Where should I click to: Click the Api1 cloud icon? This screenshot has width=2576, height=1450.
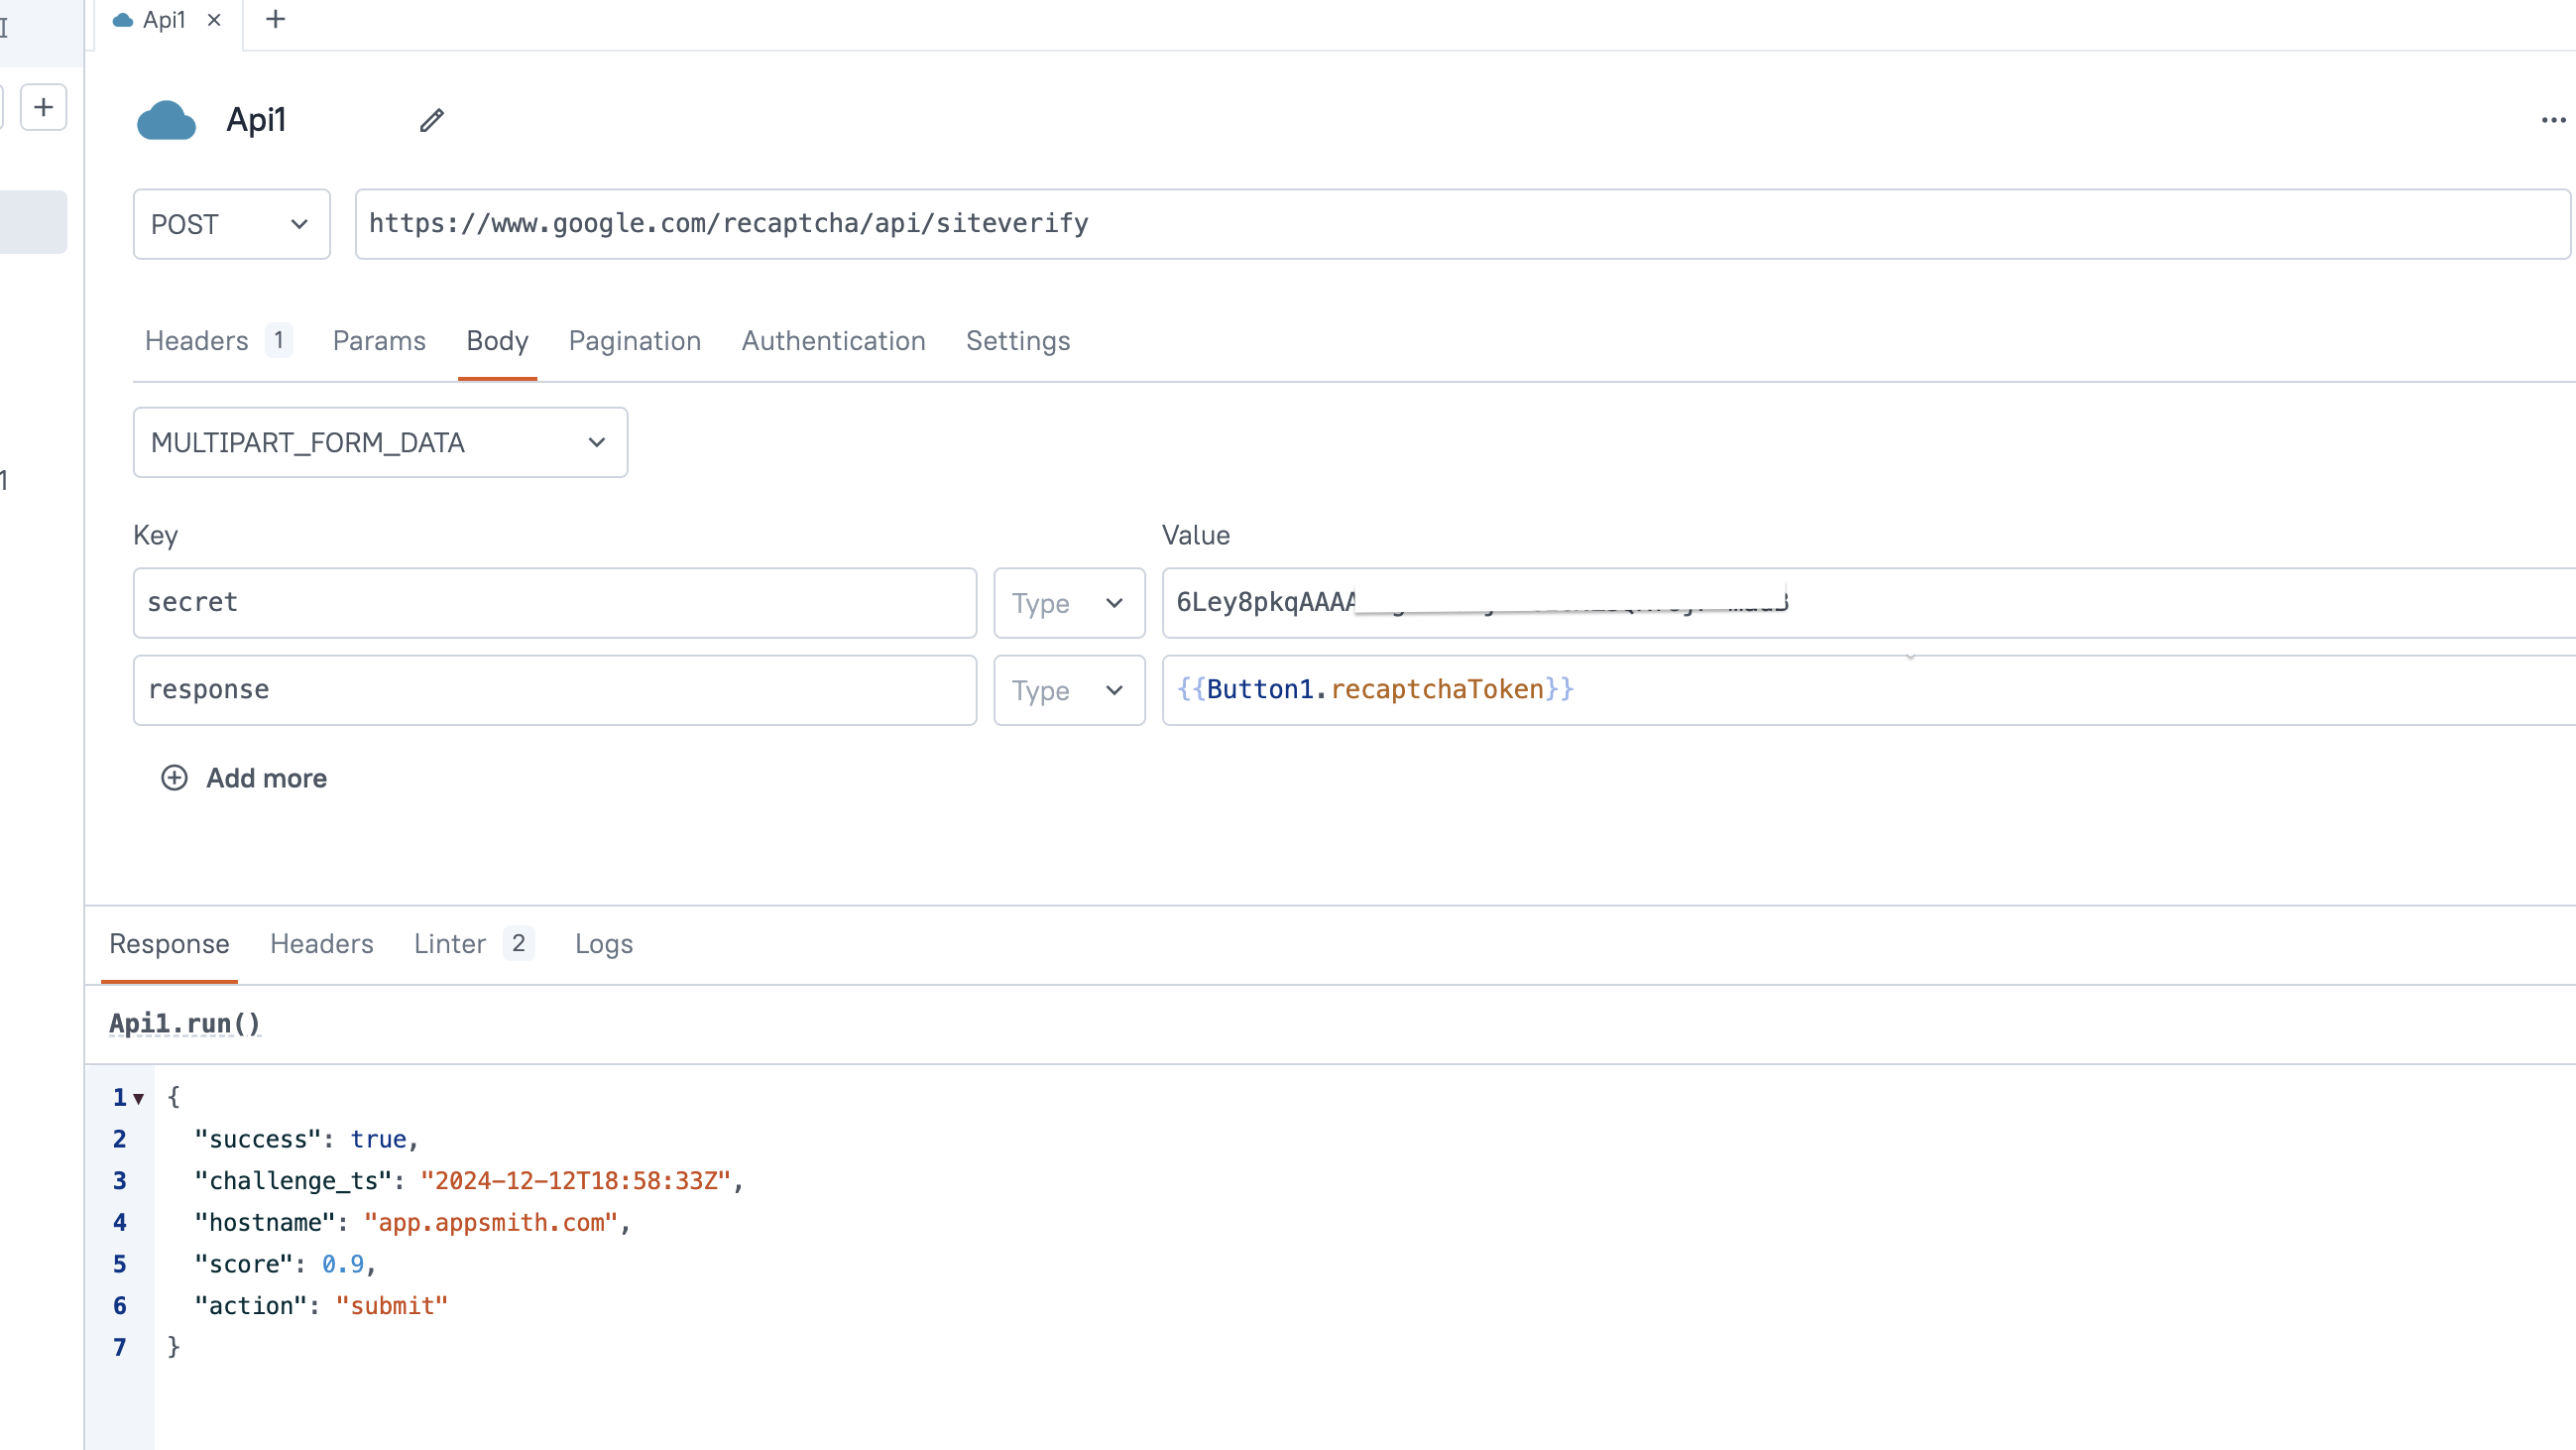click(x=166, y=120)
